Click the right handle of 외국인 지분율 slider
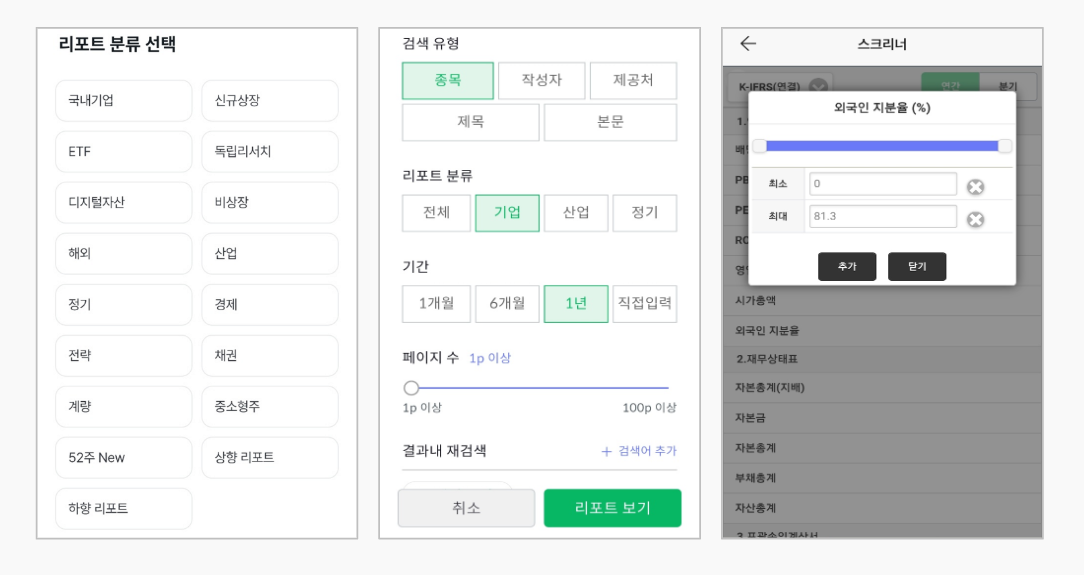The width and height of the screenshot is (1084, 575). coord(1005,146)
